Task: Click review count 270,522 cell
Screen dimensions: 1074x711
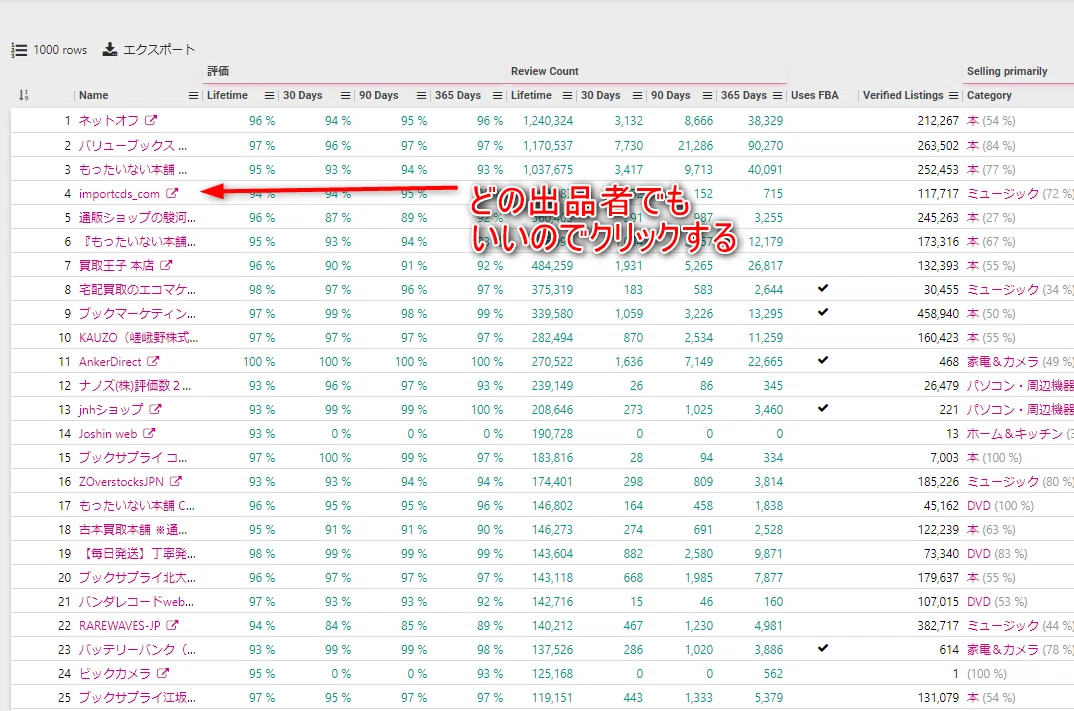Action: (552, 362)
